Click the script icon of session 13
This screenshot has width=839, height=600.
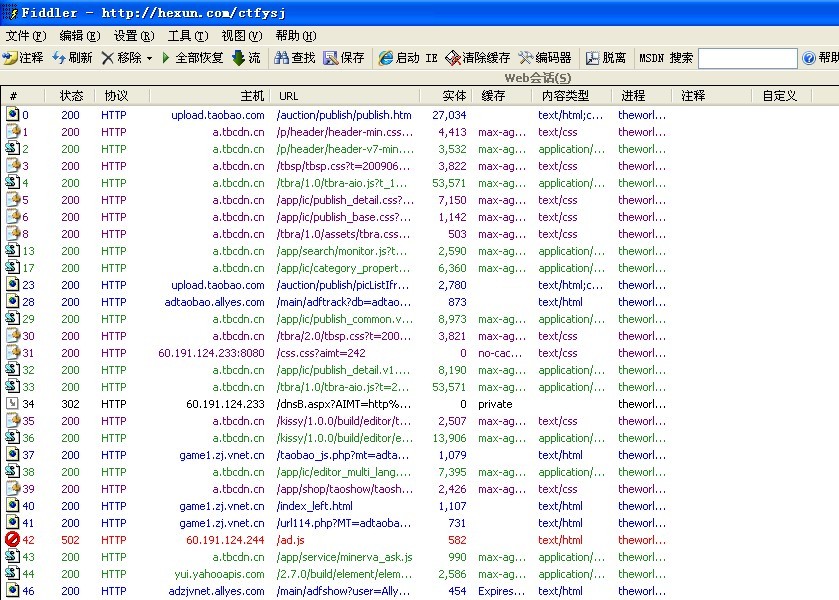(x=12, y=250)
